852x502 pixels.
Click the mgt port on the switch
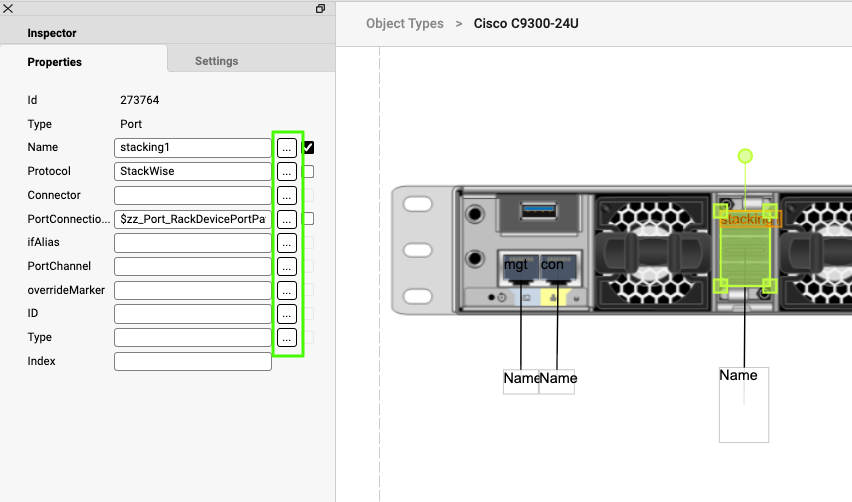pos(517,268)
